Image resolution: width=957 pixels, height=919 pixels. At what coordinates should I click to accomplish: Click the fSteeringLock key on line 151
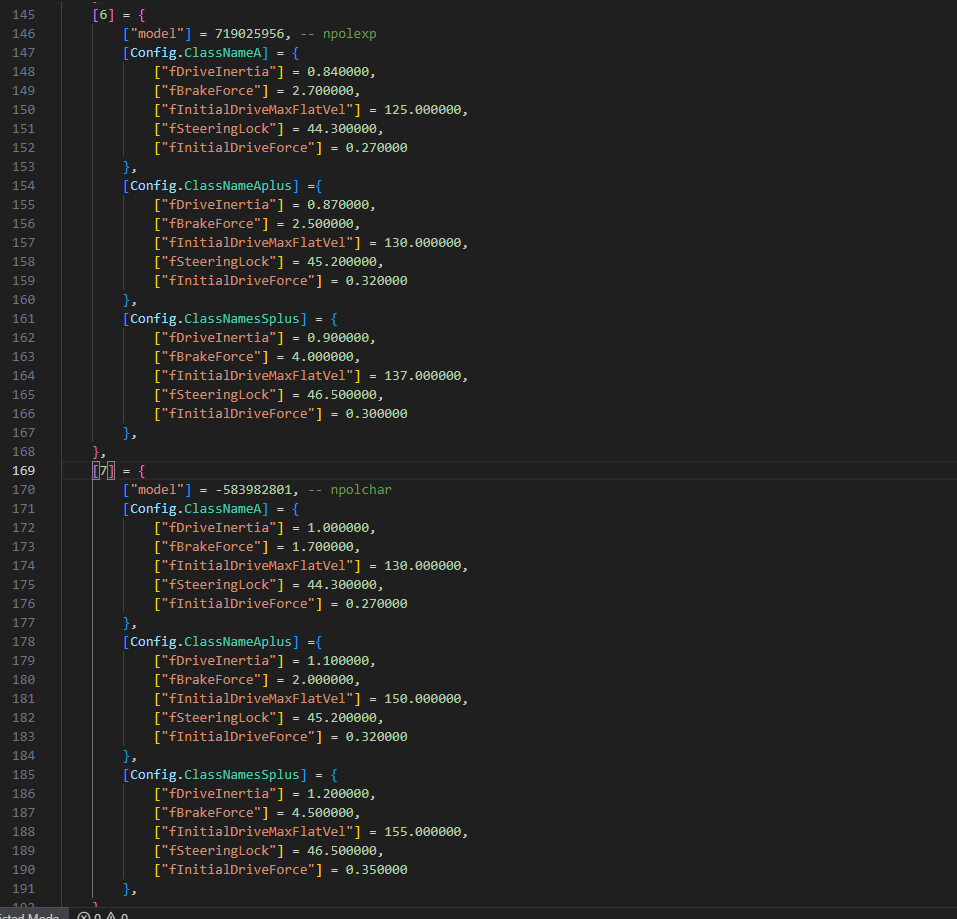218,129
